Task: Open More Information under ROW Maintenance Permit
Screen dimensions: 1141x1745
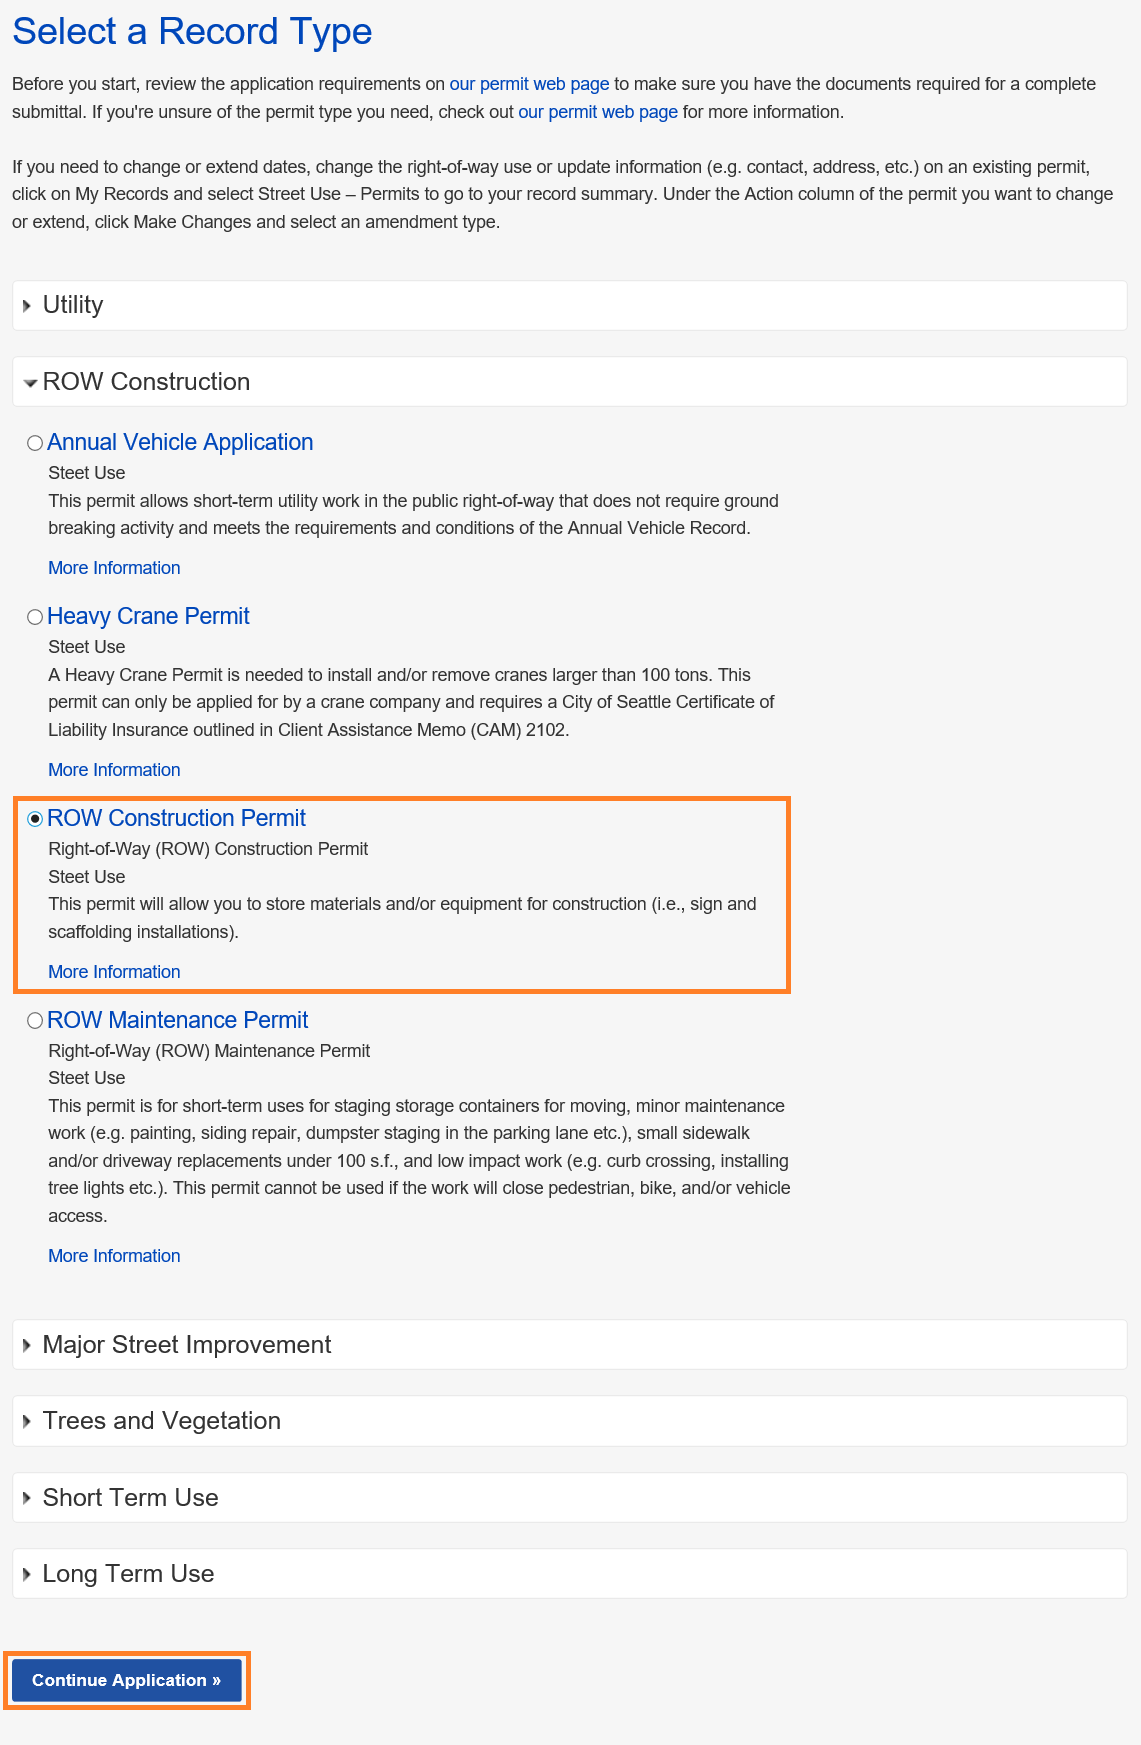Action: pyautogui.click(x=114, y=1256)
